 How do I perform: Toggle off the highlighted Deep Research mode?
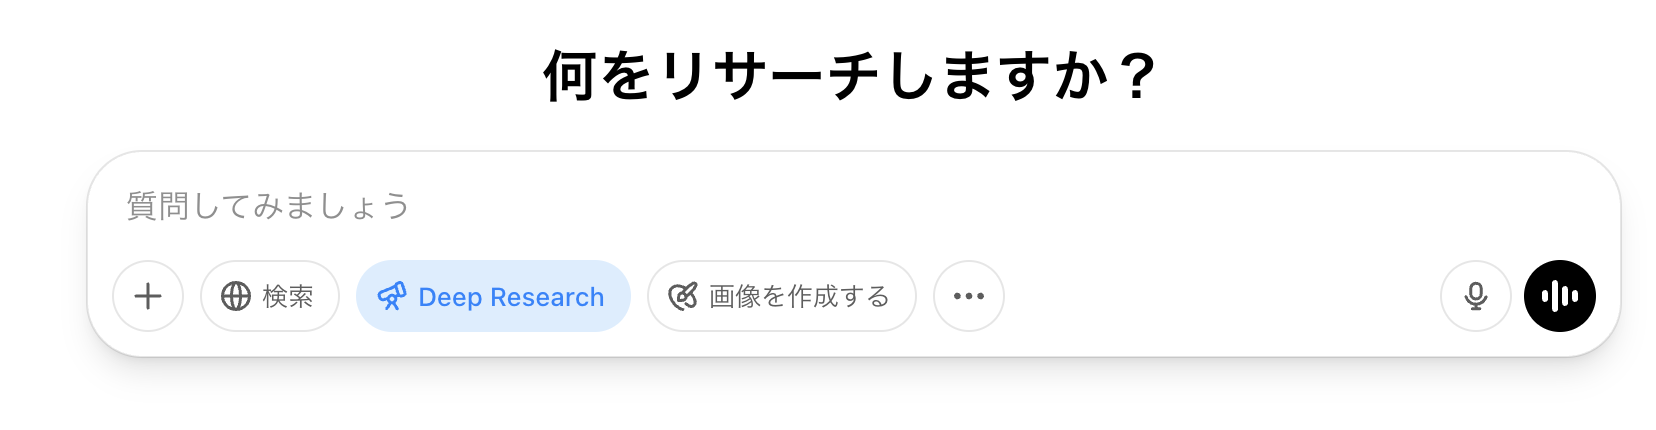[493, 296]
